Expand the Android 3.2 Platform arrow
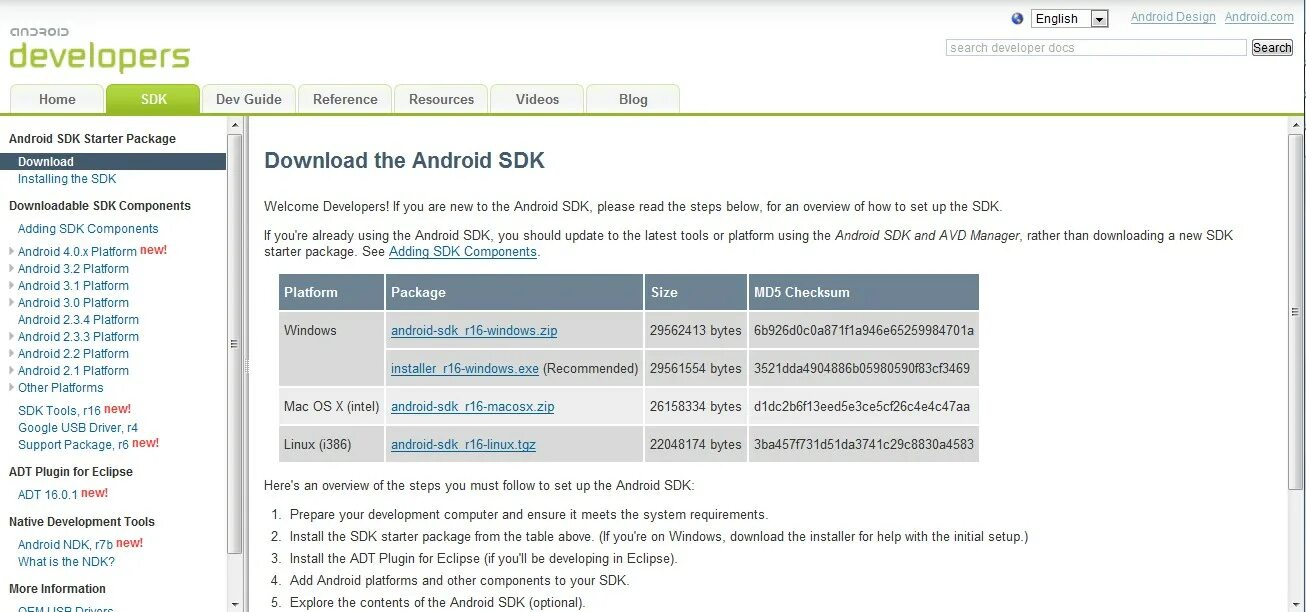The width and height of the screenshot is (1306, 612). pos(11,269)
